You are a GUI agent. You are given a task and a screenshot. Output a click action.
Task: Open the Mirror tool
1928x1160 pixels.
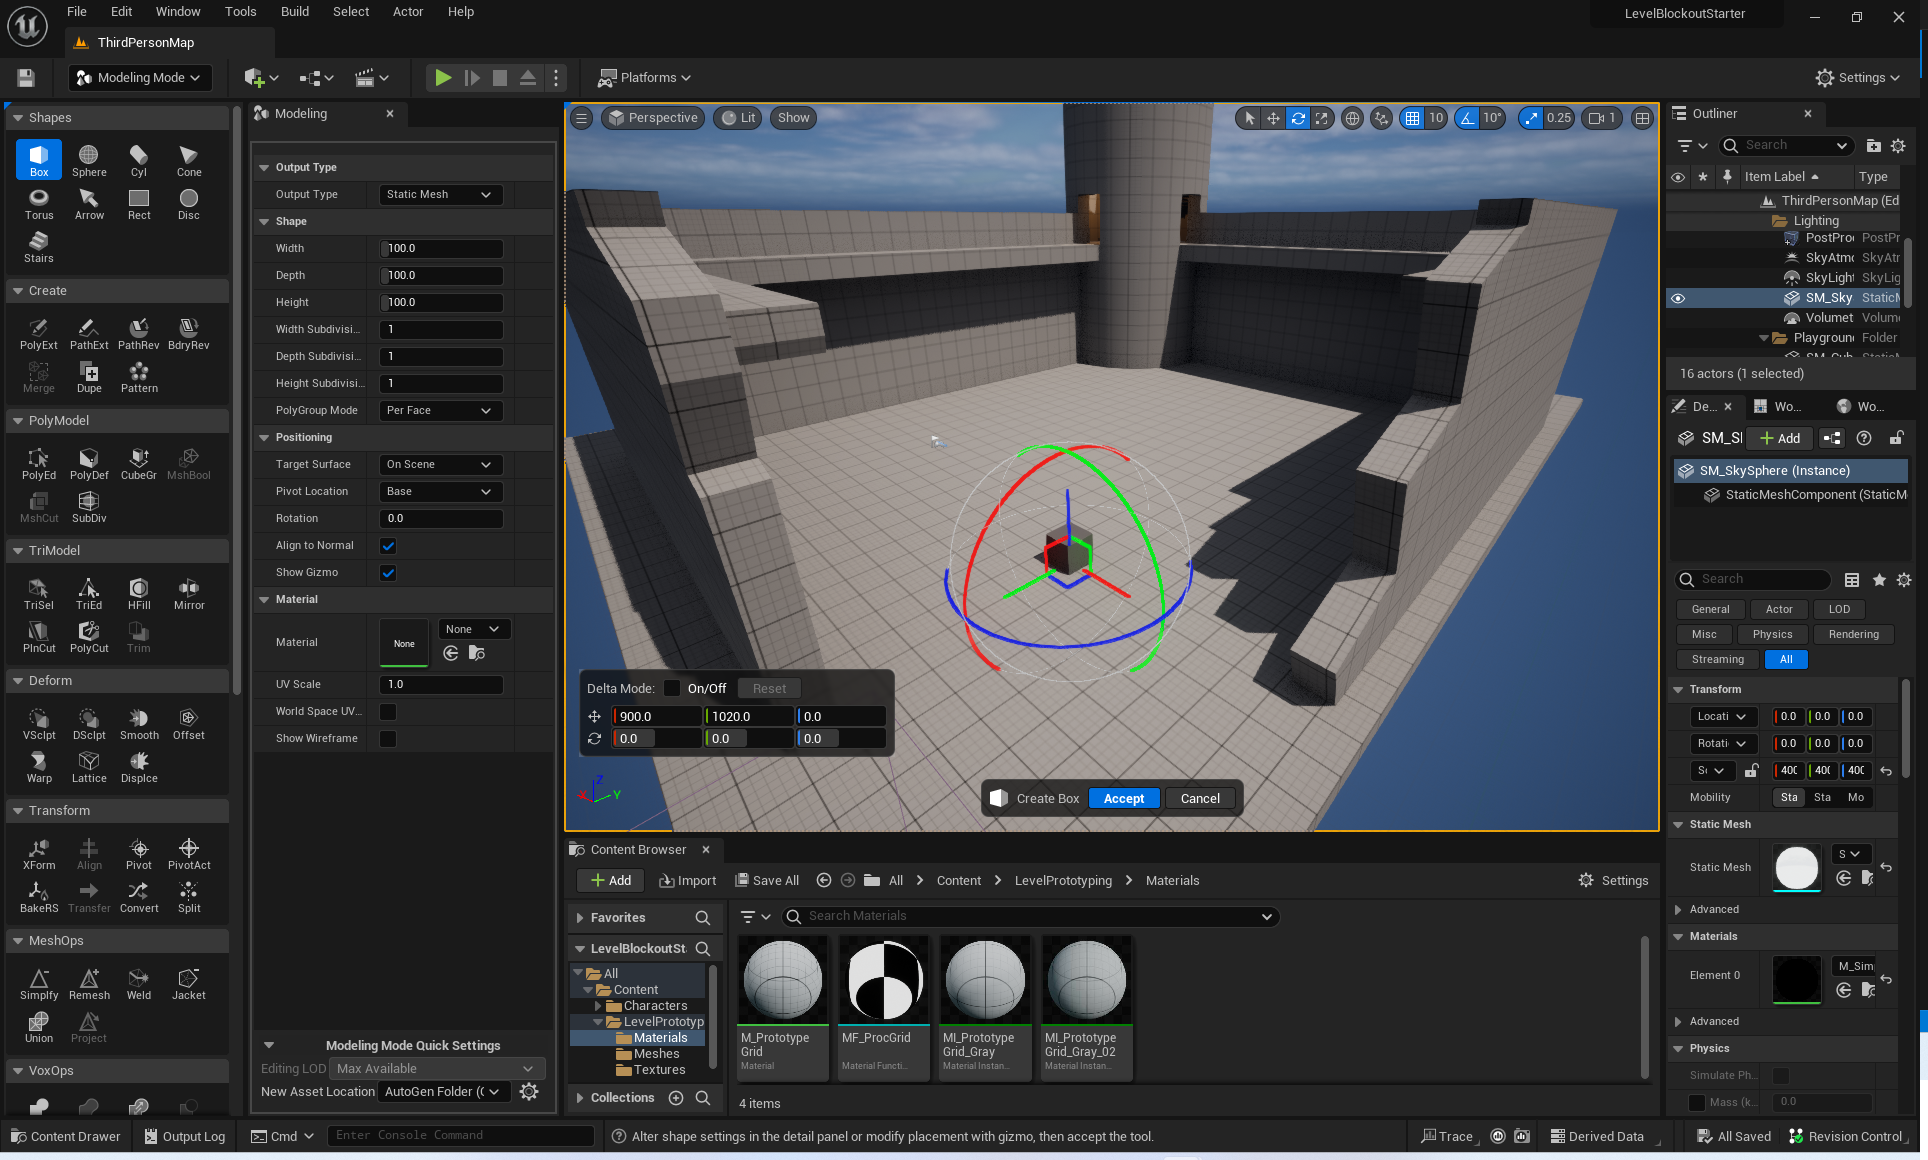point(189,593)
